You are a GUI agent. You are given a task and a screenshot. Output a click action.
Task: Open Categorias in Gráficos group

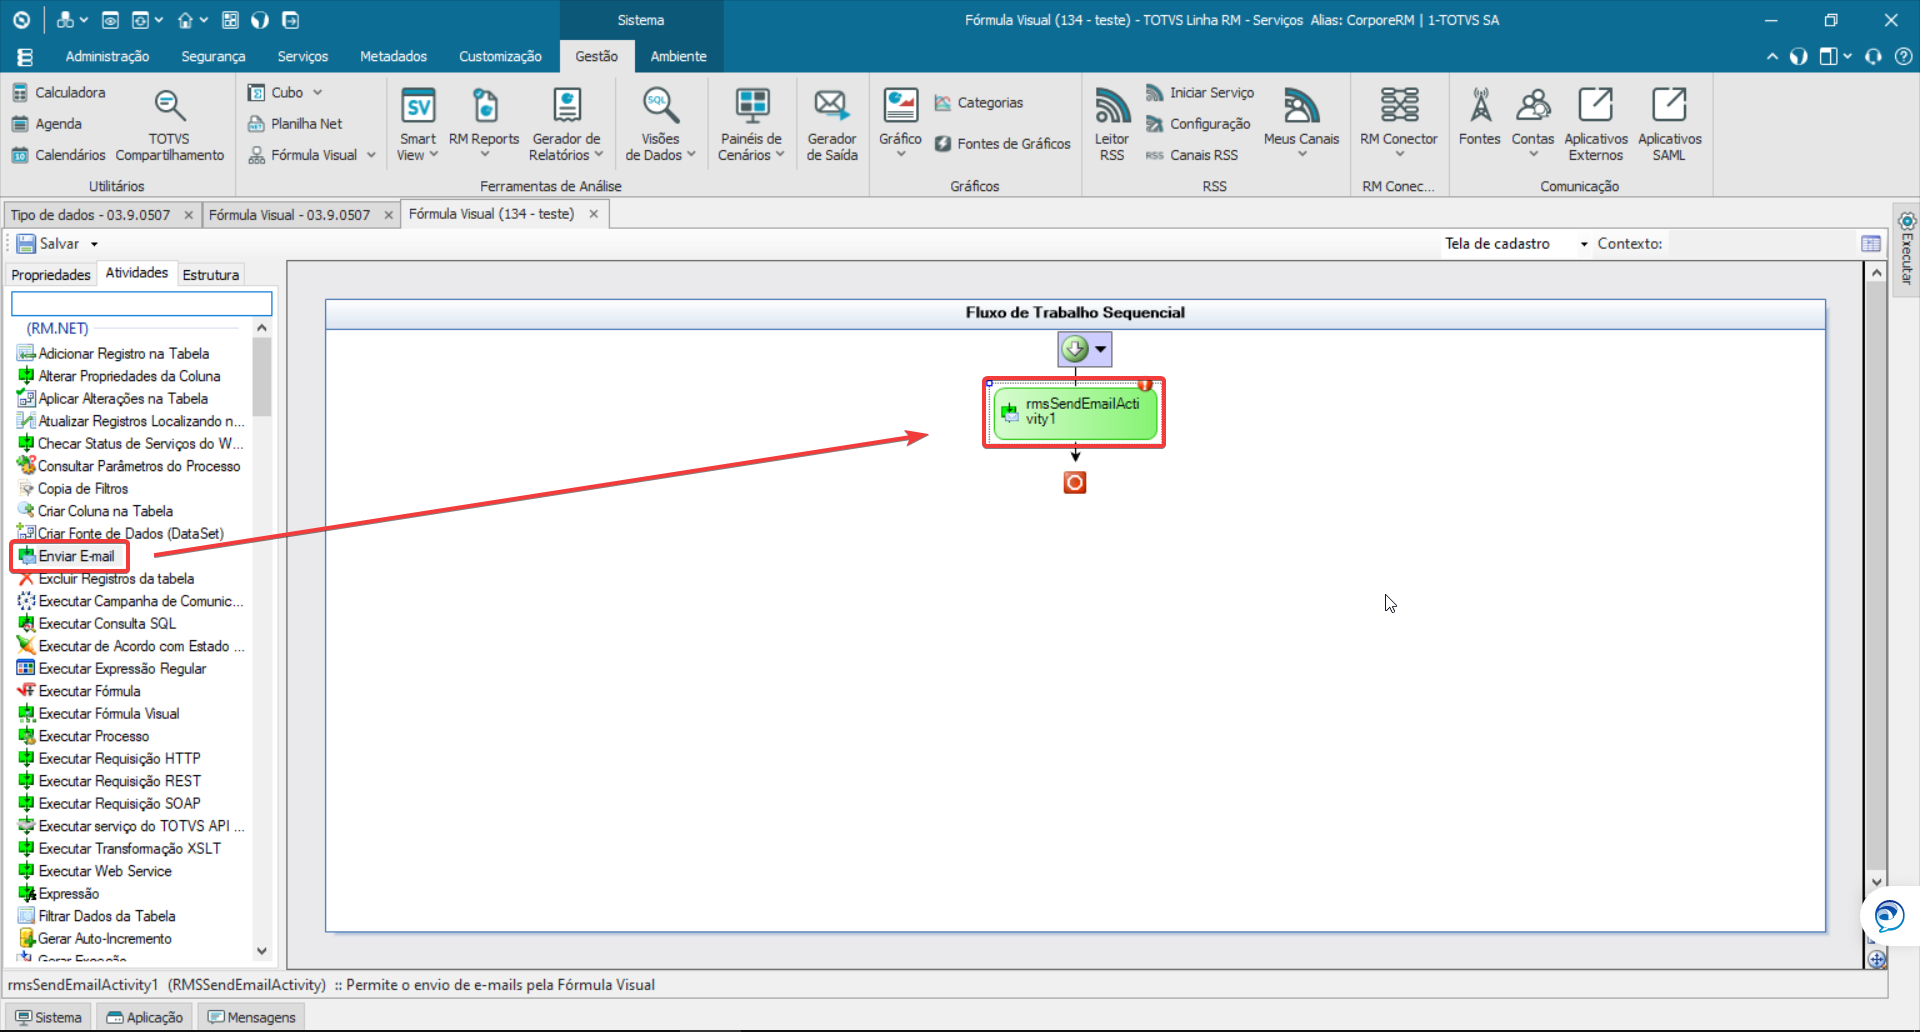coord(978,102)
